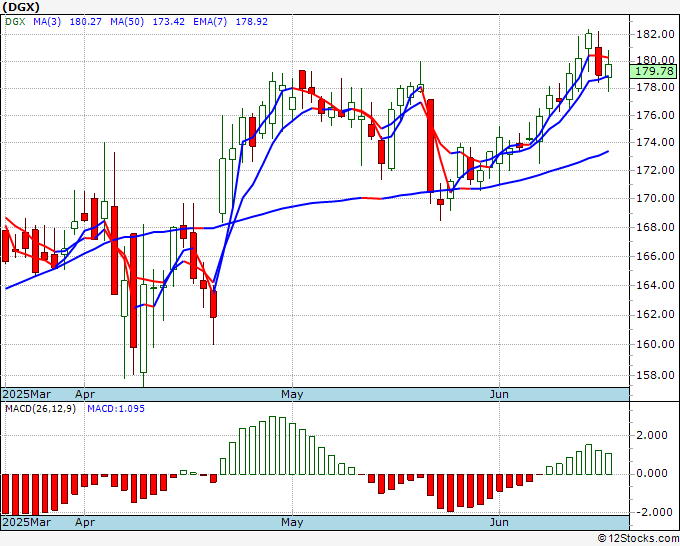Click Apr on price chart date axis
Image resolution: width=680 pixels, height=546 pixels.
pos(85,394)
